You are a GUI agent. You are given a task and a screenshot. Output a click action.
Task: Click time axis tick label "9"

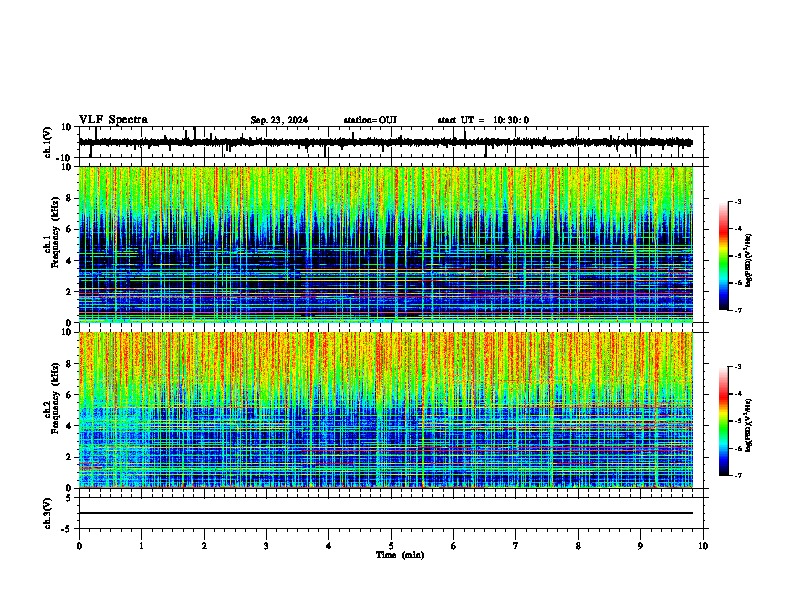point(640,546)
